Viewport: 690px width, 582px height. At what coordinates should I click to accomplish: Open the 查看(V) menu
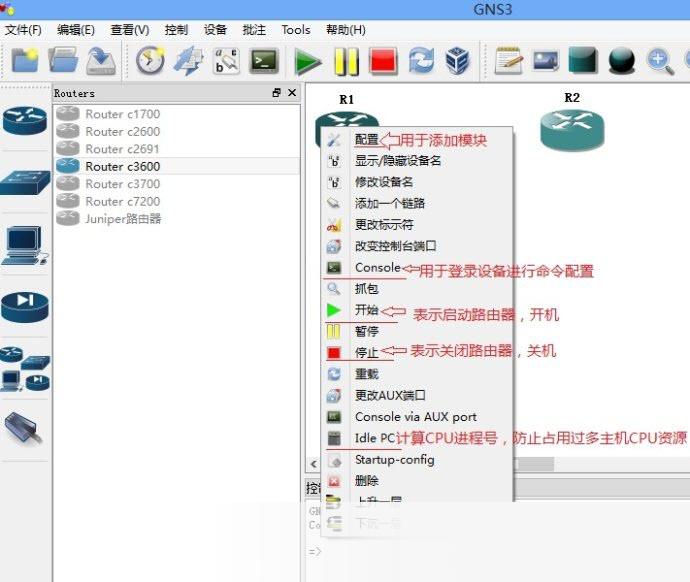click(x=130, y=30)
